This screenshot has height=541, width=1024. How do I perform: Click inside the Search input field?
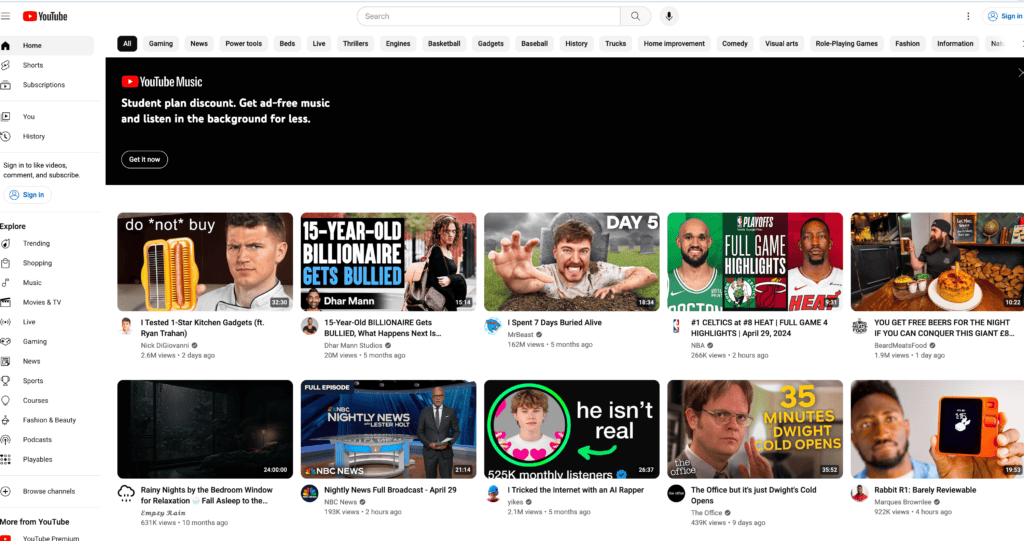(x=488, y=16)
